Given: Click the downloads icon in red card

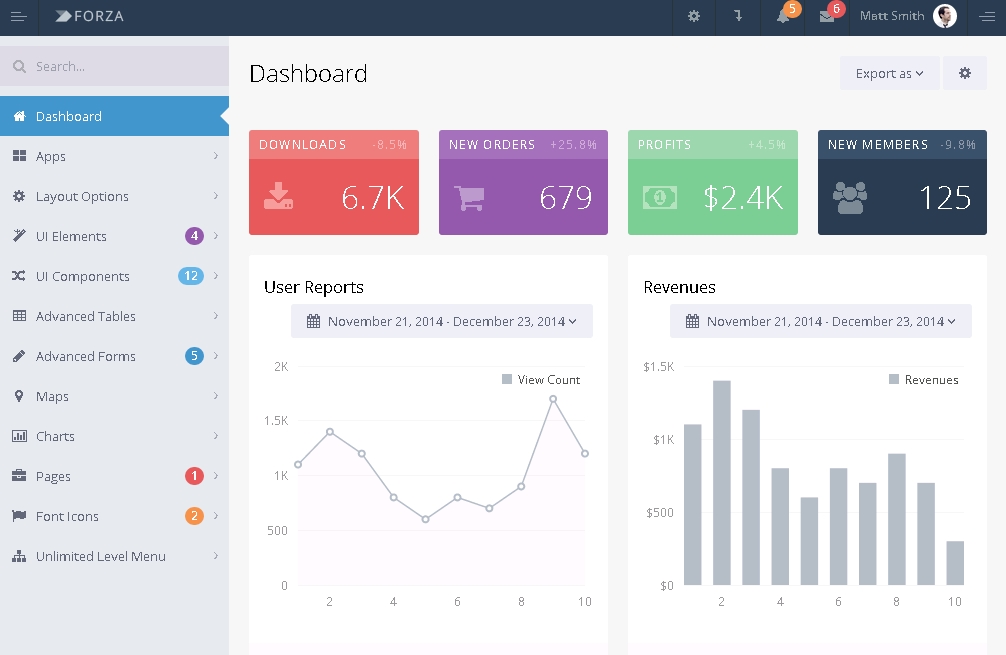Looking at the screenshot, I should point(278,196).
